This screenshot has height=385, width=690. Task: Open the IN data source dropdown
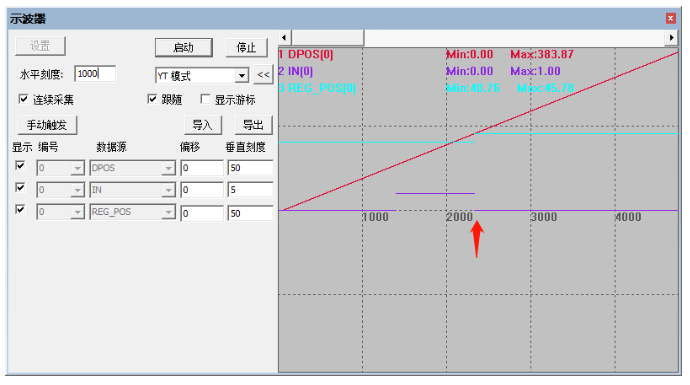pos(168,190)
